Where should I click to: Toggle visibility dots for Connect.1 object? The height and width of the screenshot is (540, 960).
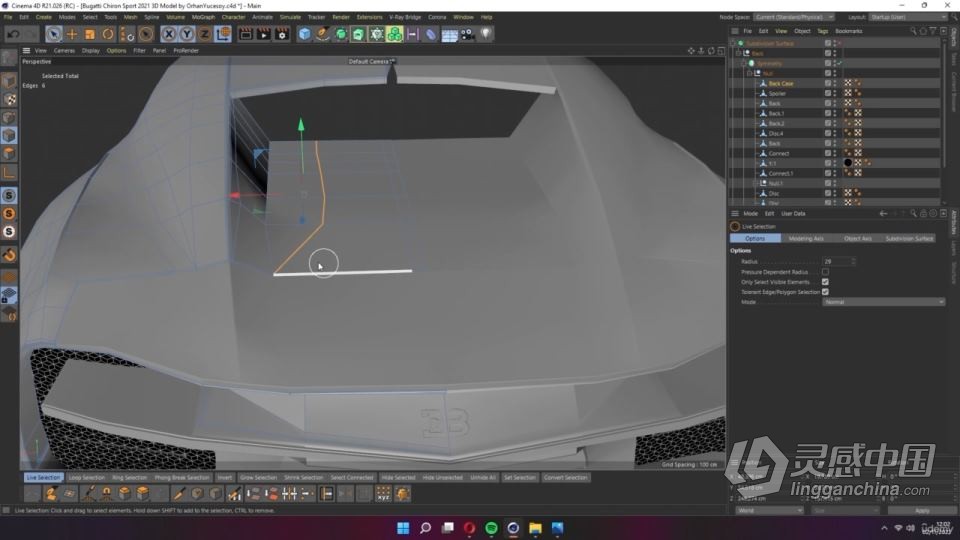pyautogui.click(x=835, y=173)
